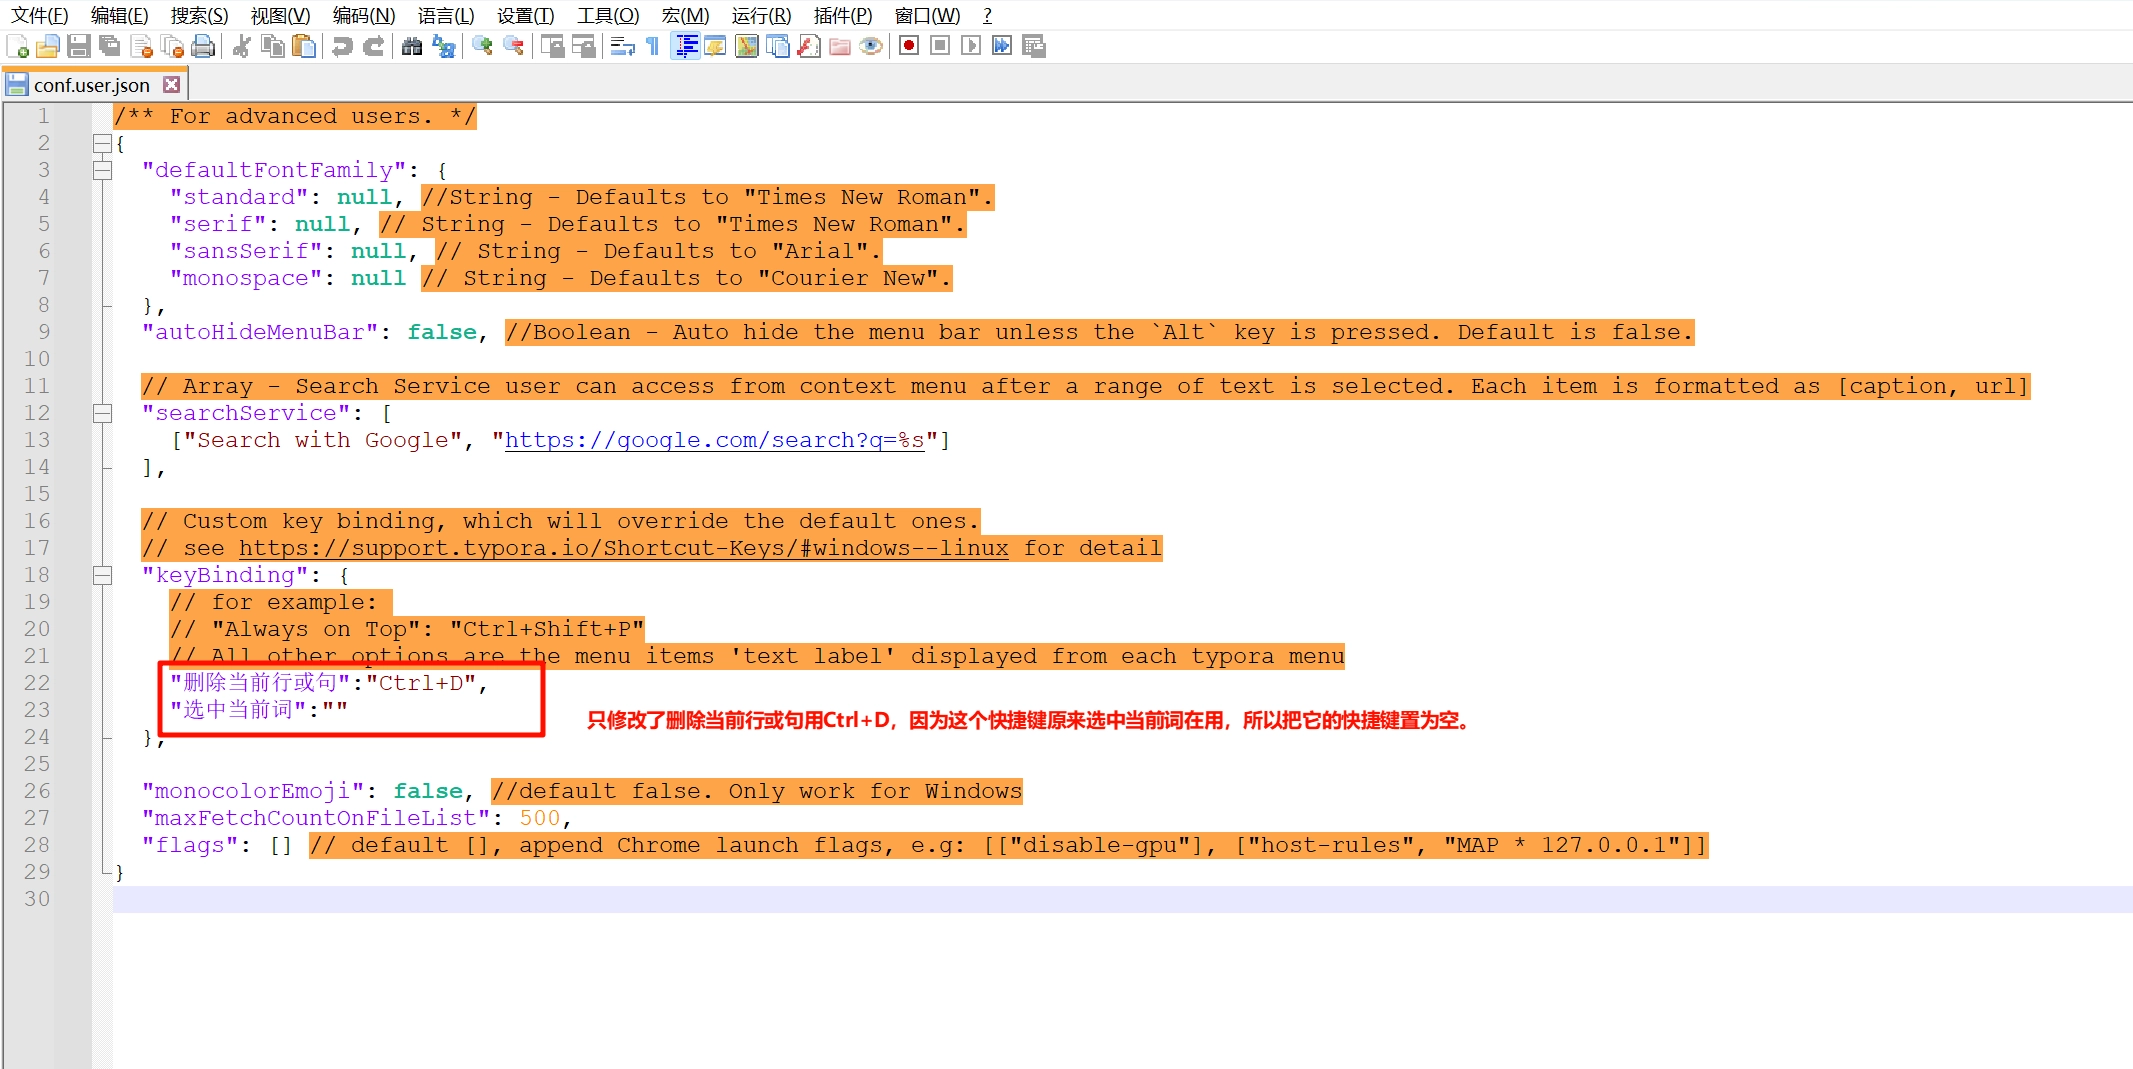Toggle the indent guide button
Screen dimensions: 2133x1069
click(x=685, y=46)
